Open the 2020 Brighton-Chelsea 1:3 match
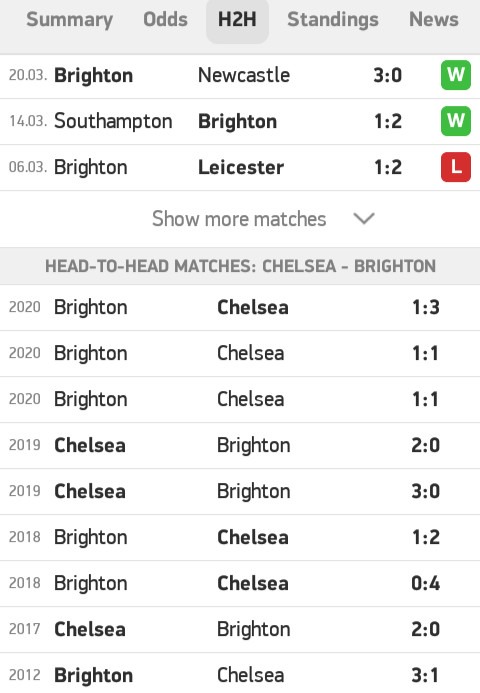 pyautogui.click(x=240, y=308)
